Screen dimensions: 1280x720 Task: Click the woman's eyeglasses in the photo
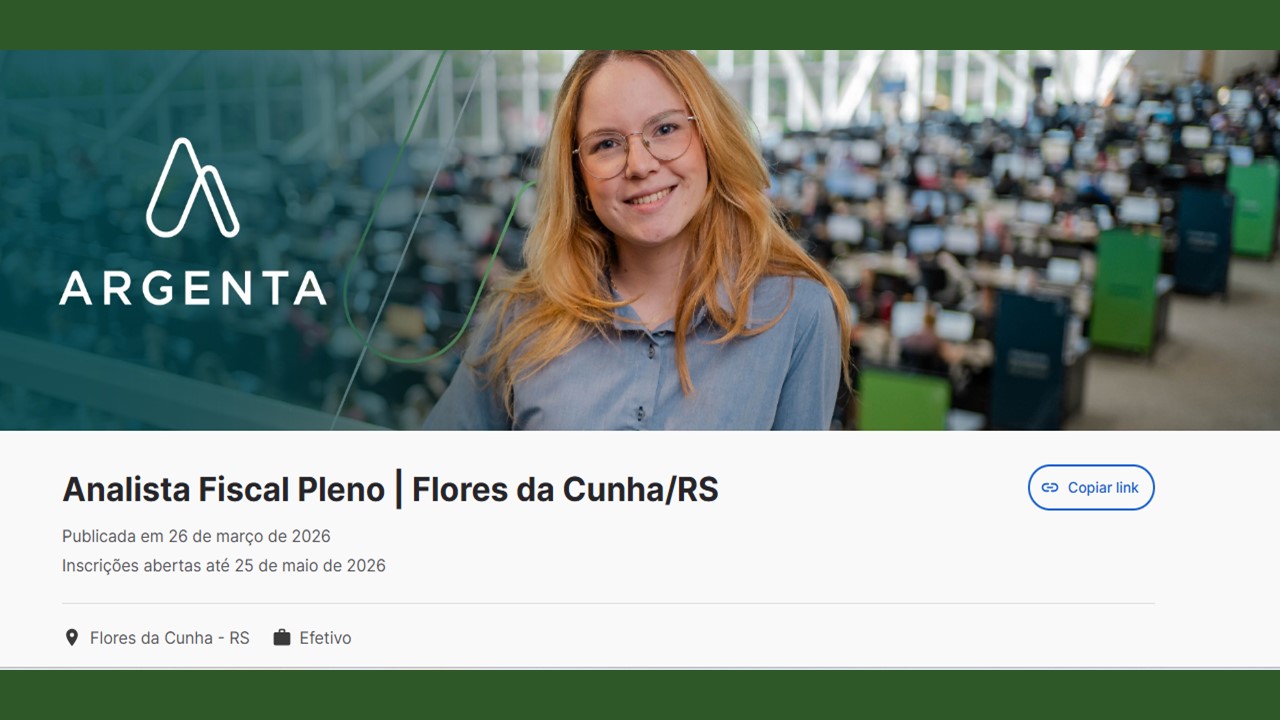634,144
